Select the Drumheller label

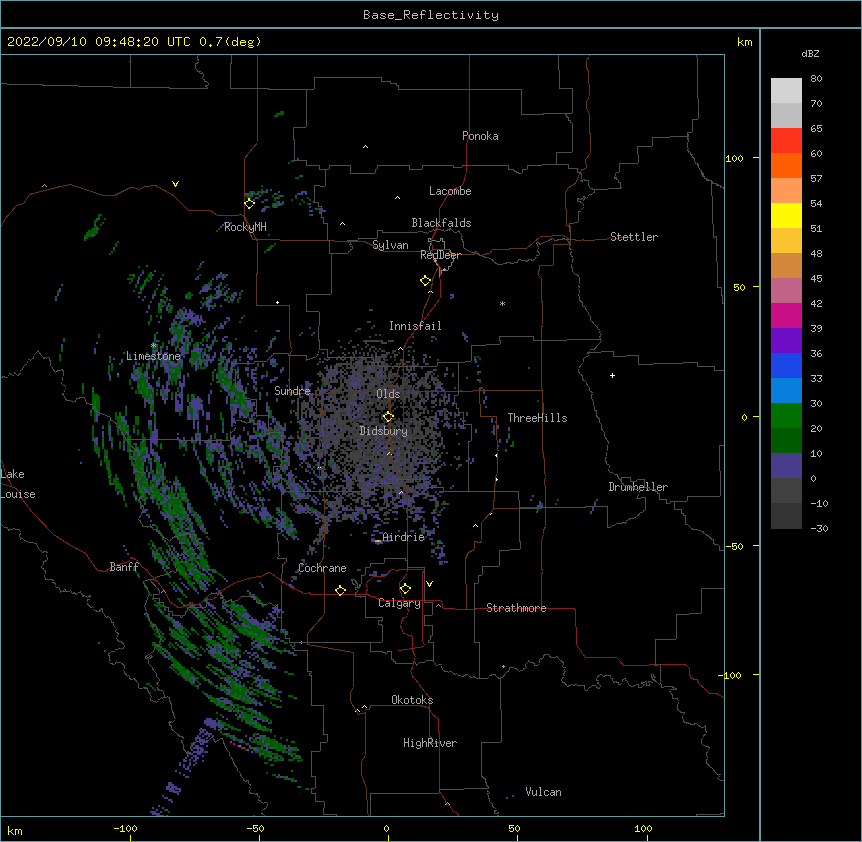(638, 487)
